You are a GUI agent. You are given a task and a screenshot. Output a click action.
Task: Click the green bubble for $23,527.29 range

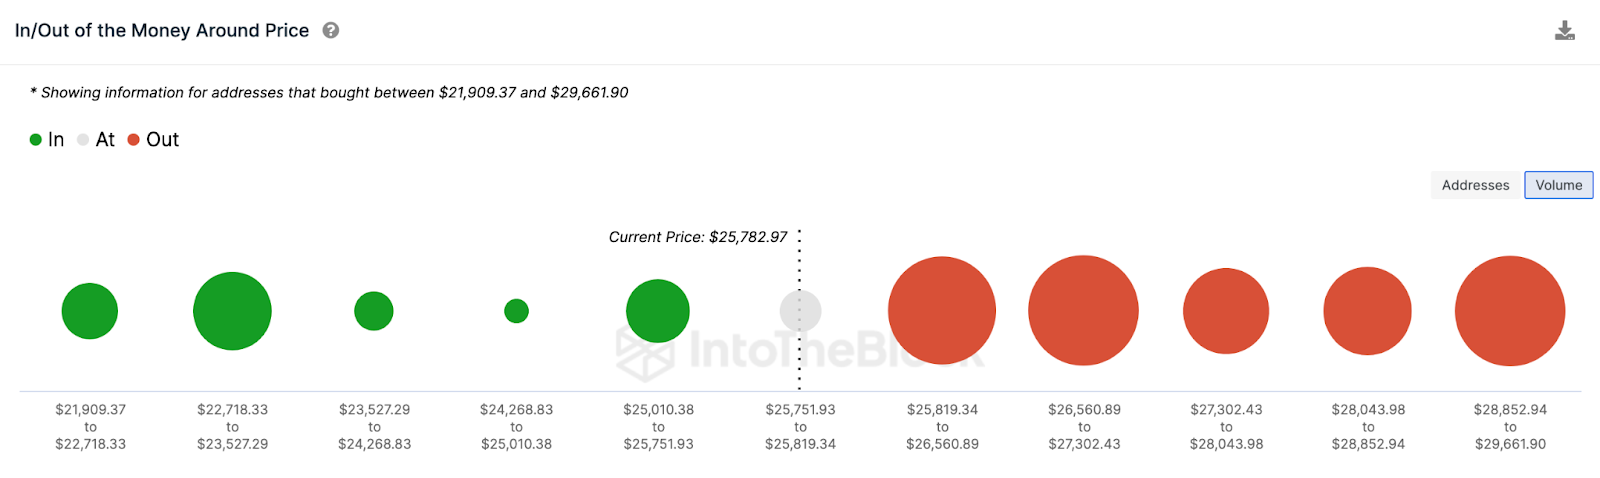(x=374, y=311)
